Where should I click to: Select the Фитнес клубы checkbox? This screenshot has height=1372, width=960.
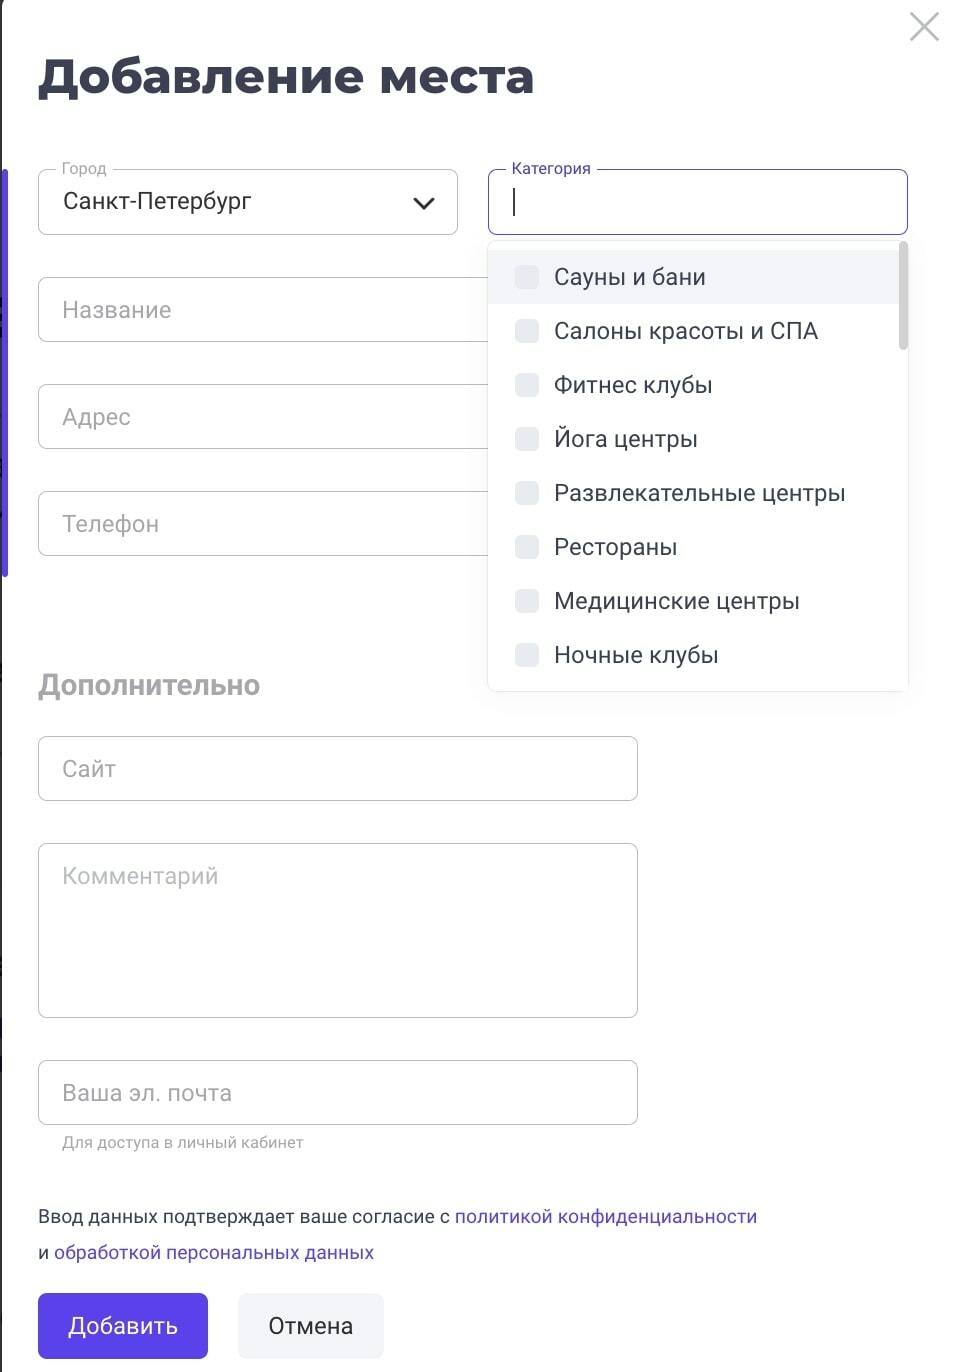527,385
